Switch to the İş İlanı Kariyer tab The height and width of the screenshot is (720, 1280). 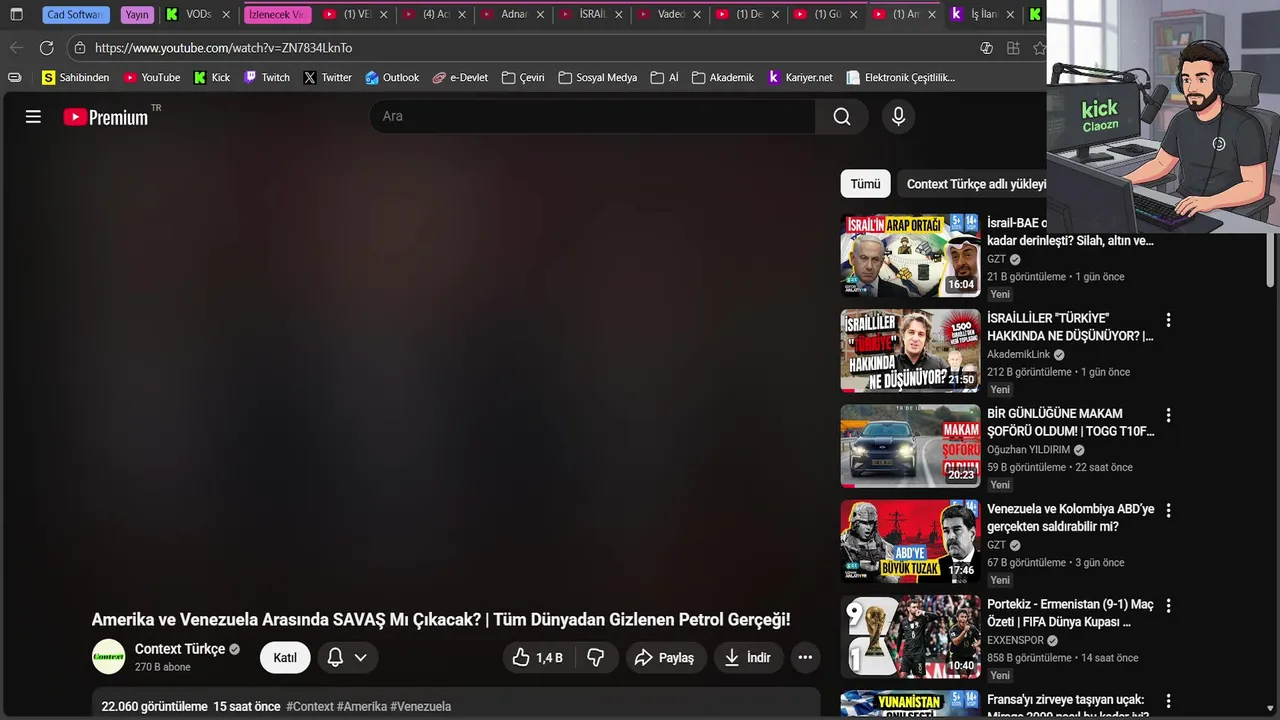click(x=984, y=15)
